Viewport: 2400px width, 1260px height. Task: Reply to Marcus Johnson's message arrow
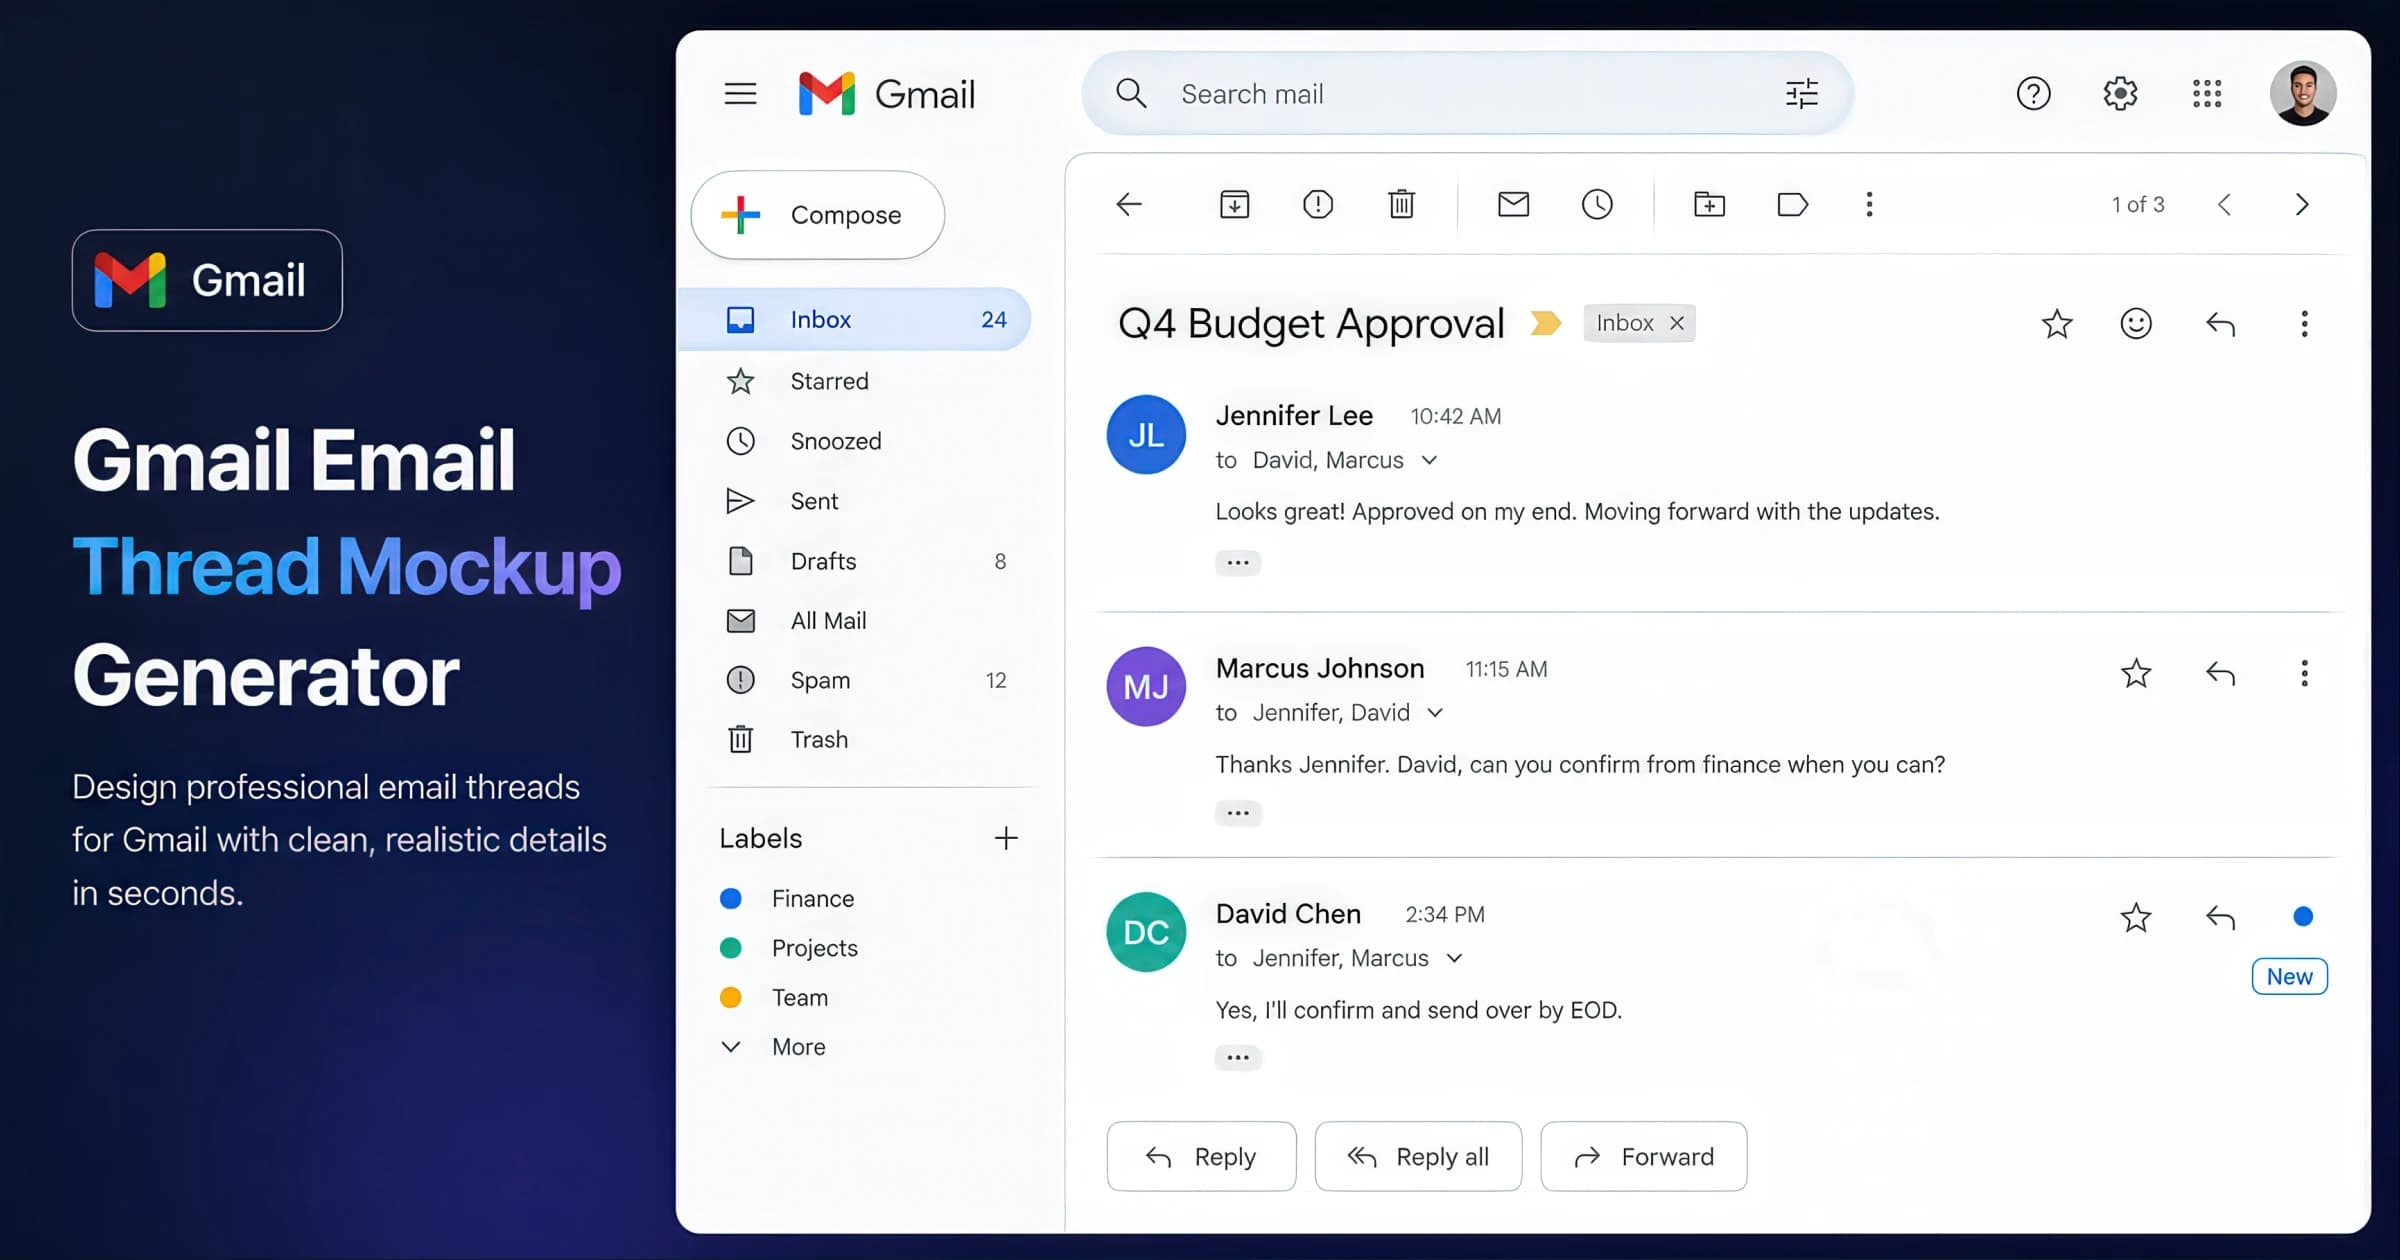coord(2220,673)
